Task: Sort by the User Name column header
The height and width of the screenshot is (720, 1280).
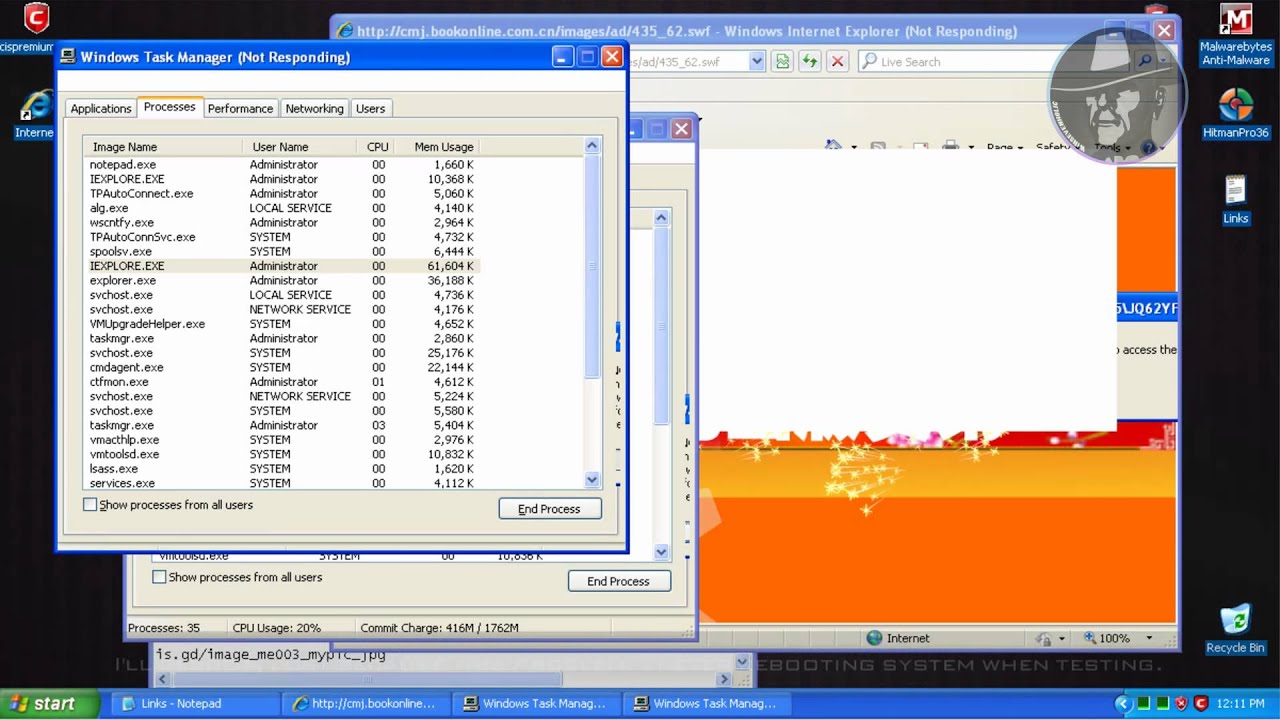Action: click(x=298, y=147)
